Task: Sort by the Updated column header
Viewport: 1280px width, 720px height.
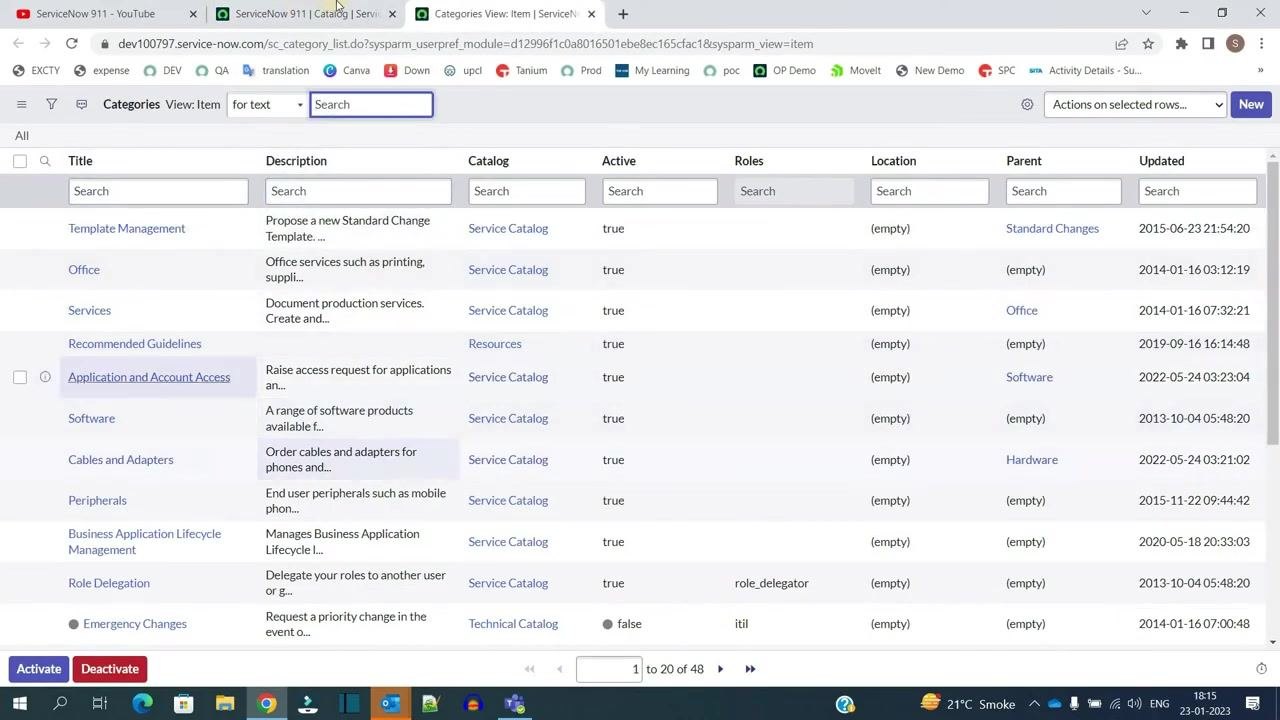Action: pos(1161,161)
